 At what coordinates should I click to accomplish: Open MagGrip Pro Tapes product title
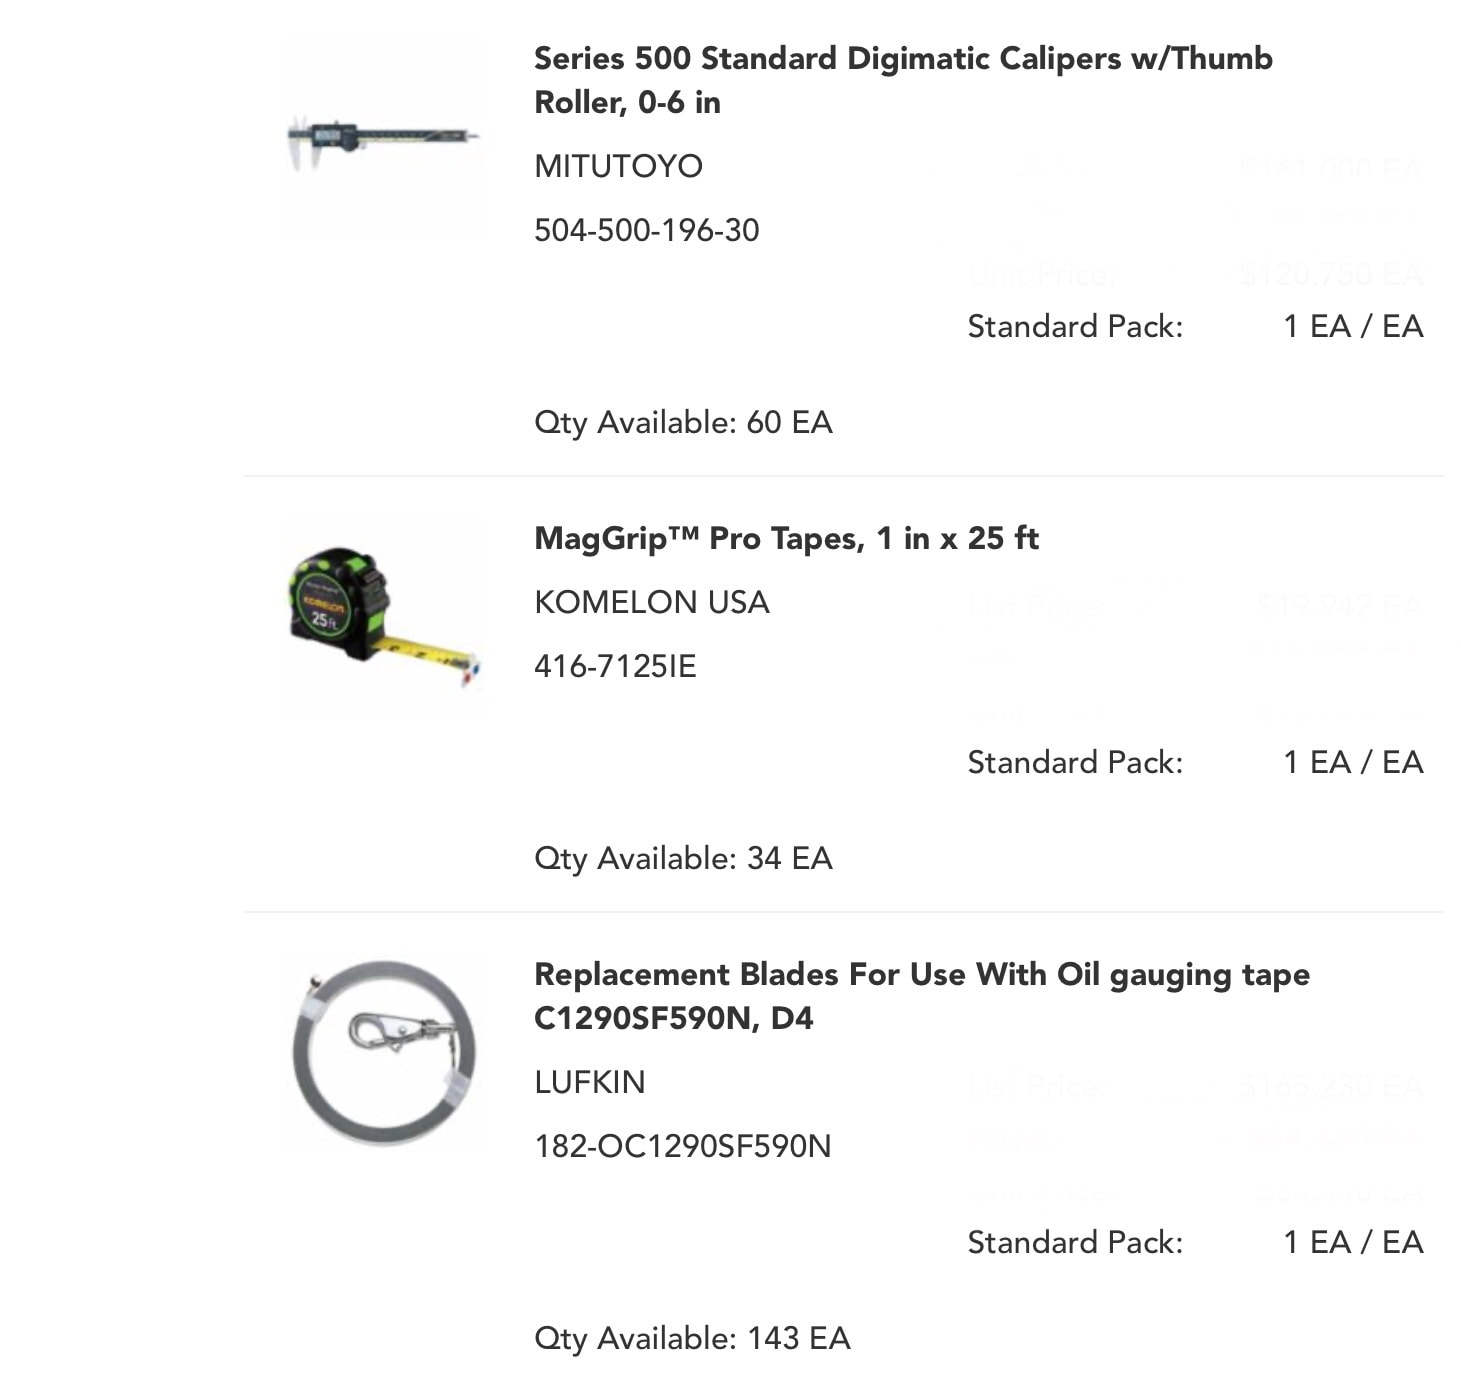[786, 539]
